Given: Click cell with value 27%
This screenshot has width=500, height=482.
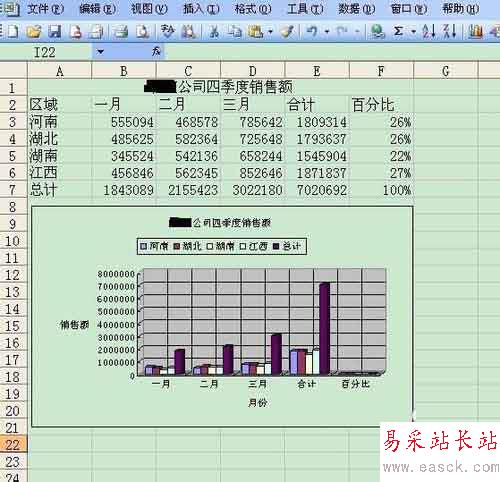Looking at the screenshot, I should coord(381,173).
